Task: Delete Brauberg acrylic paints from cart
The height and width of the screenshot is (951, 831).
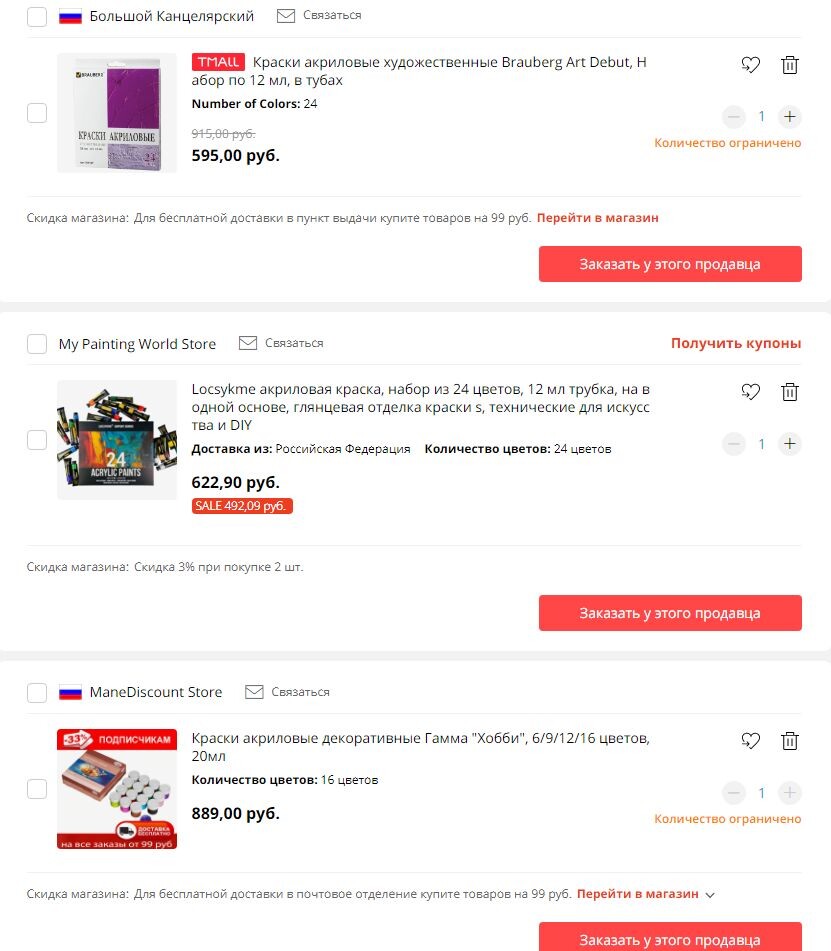Action: pos(789,64)
